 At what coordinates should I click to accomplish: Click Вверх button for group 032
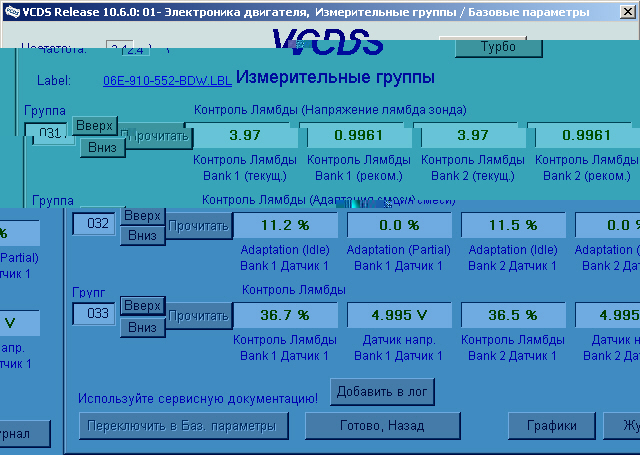point(142,215)
